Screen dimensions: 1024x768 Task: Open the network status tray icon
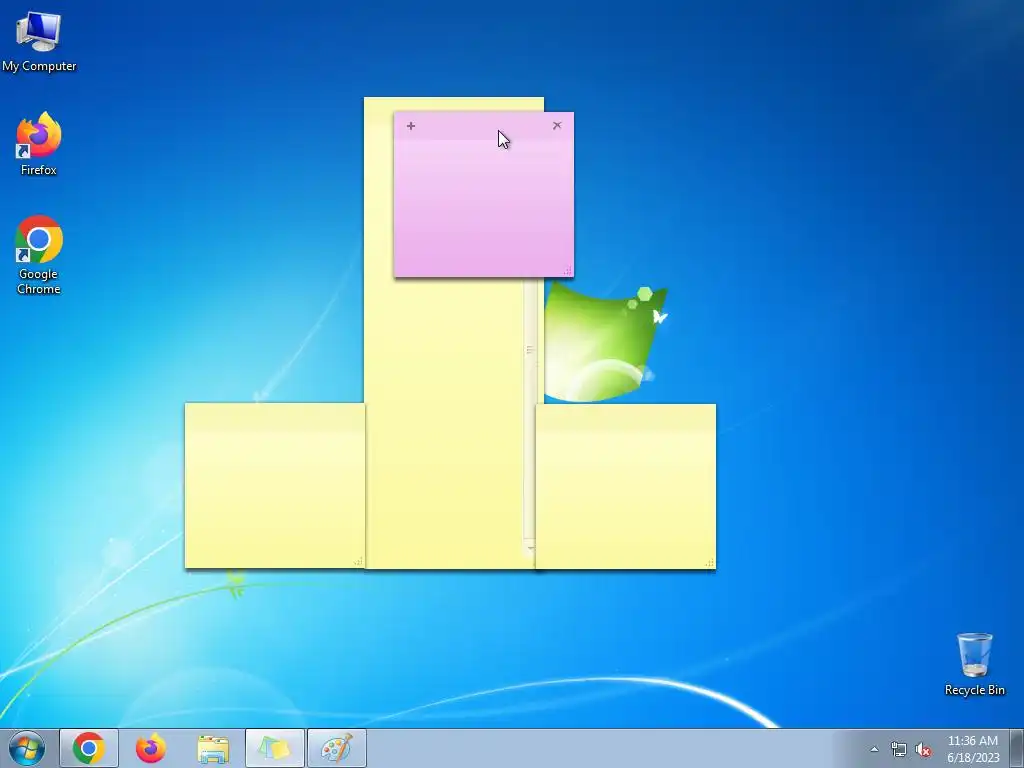click(x=899, y=749)
